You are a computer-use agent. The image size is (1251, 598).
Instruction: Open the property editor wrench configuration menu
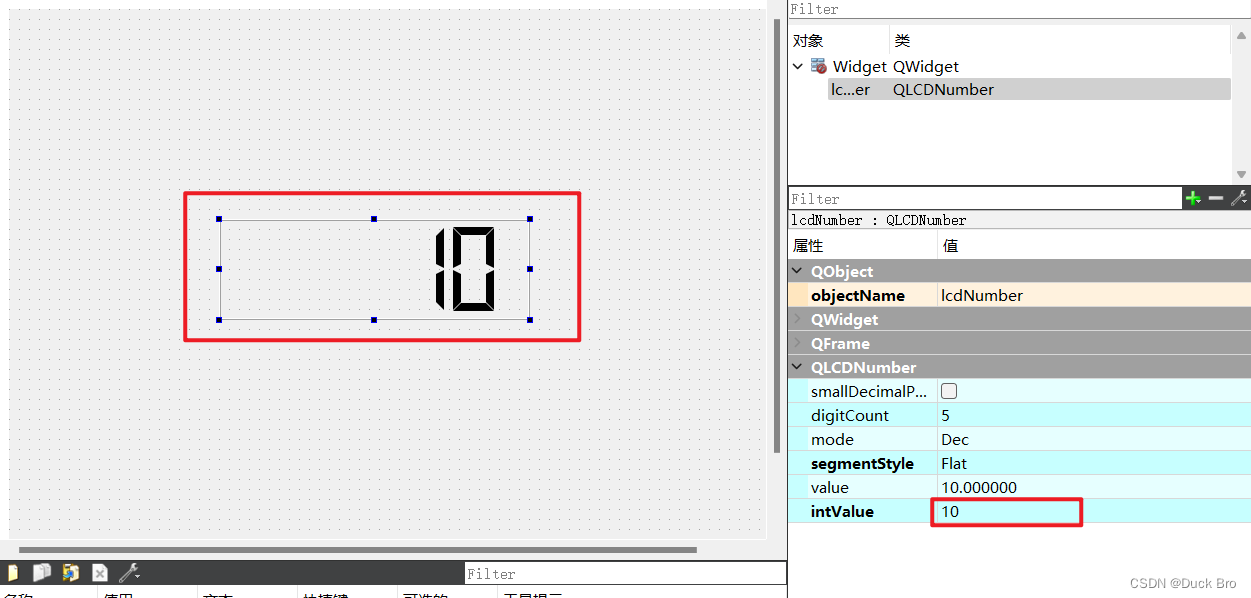point(1239,198)
